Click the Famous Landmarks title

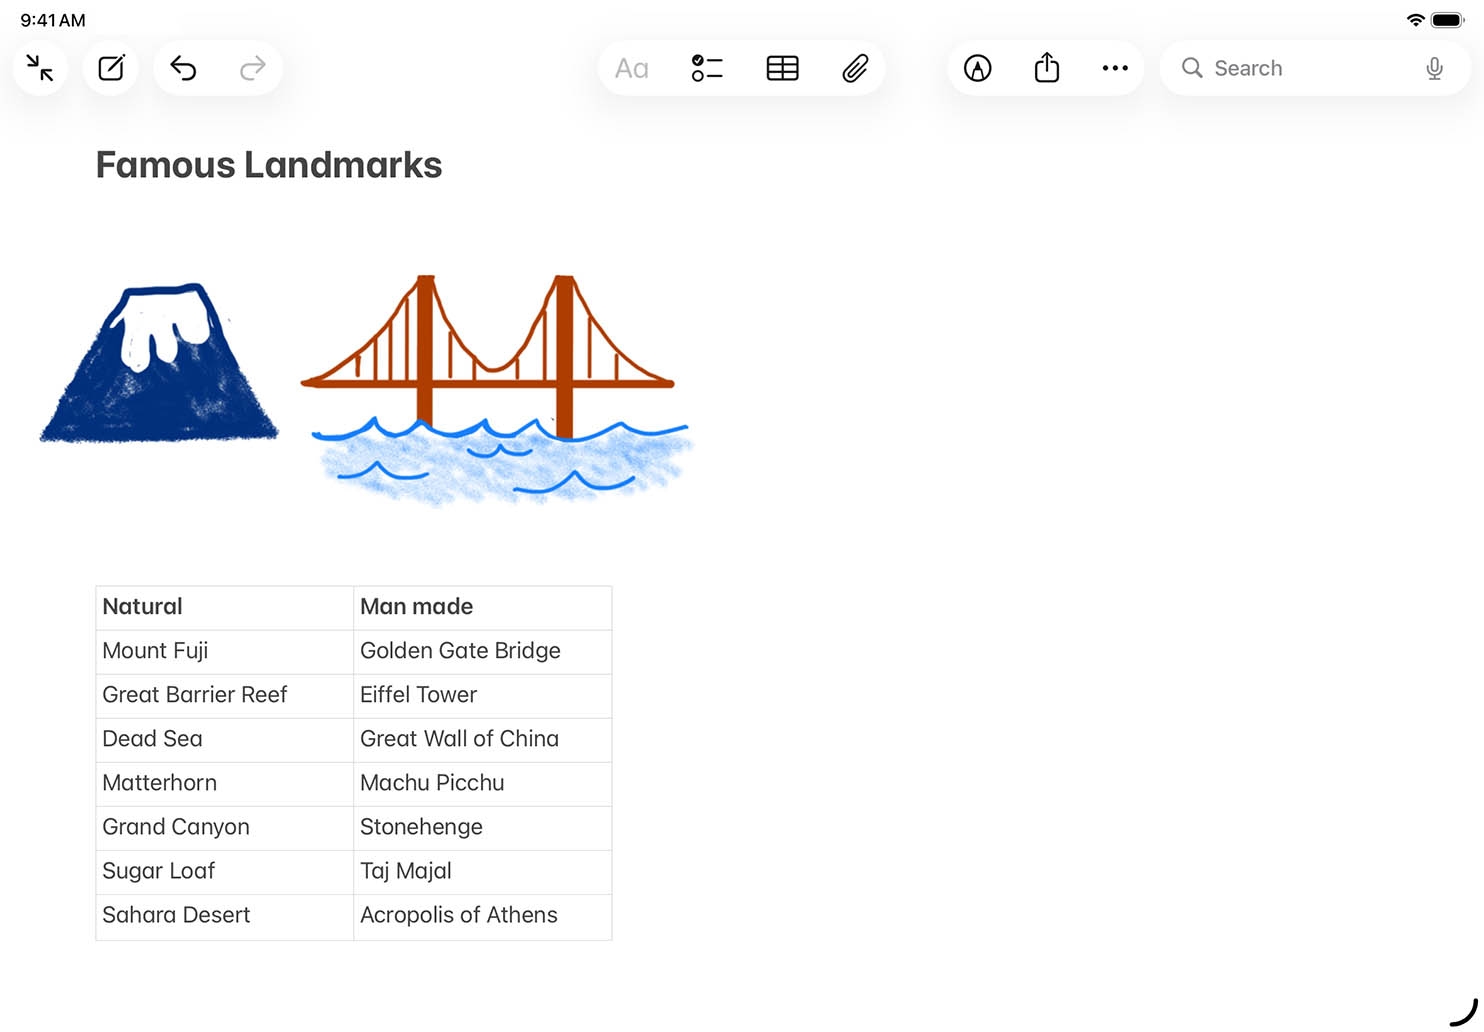(269, 165)
